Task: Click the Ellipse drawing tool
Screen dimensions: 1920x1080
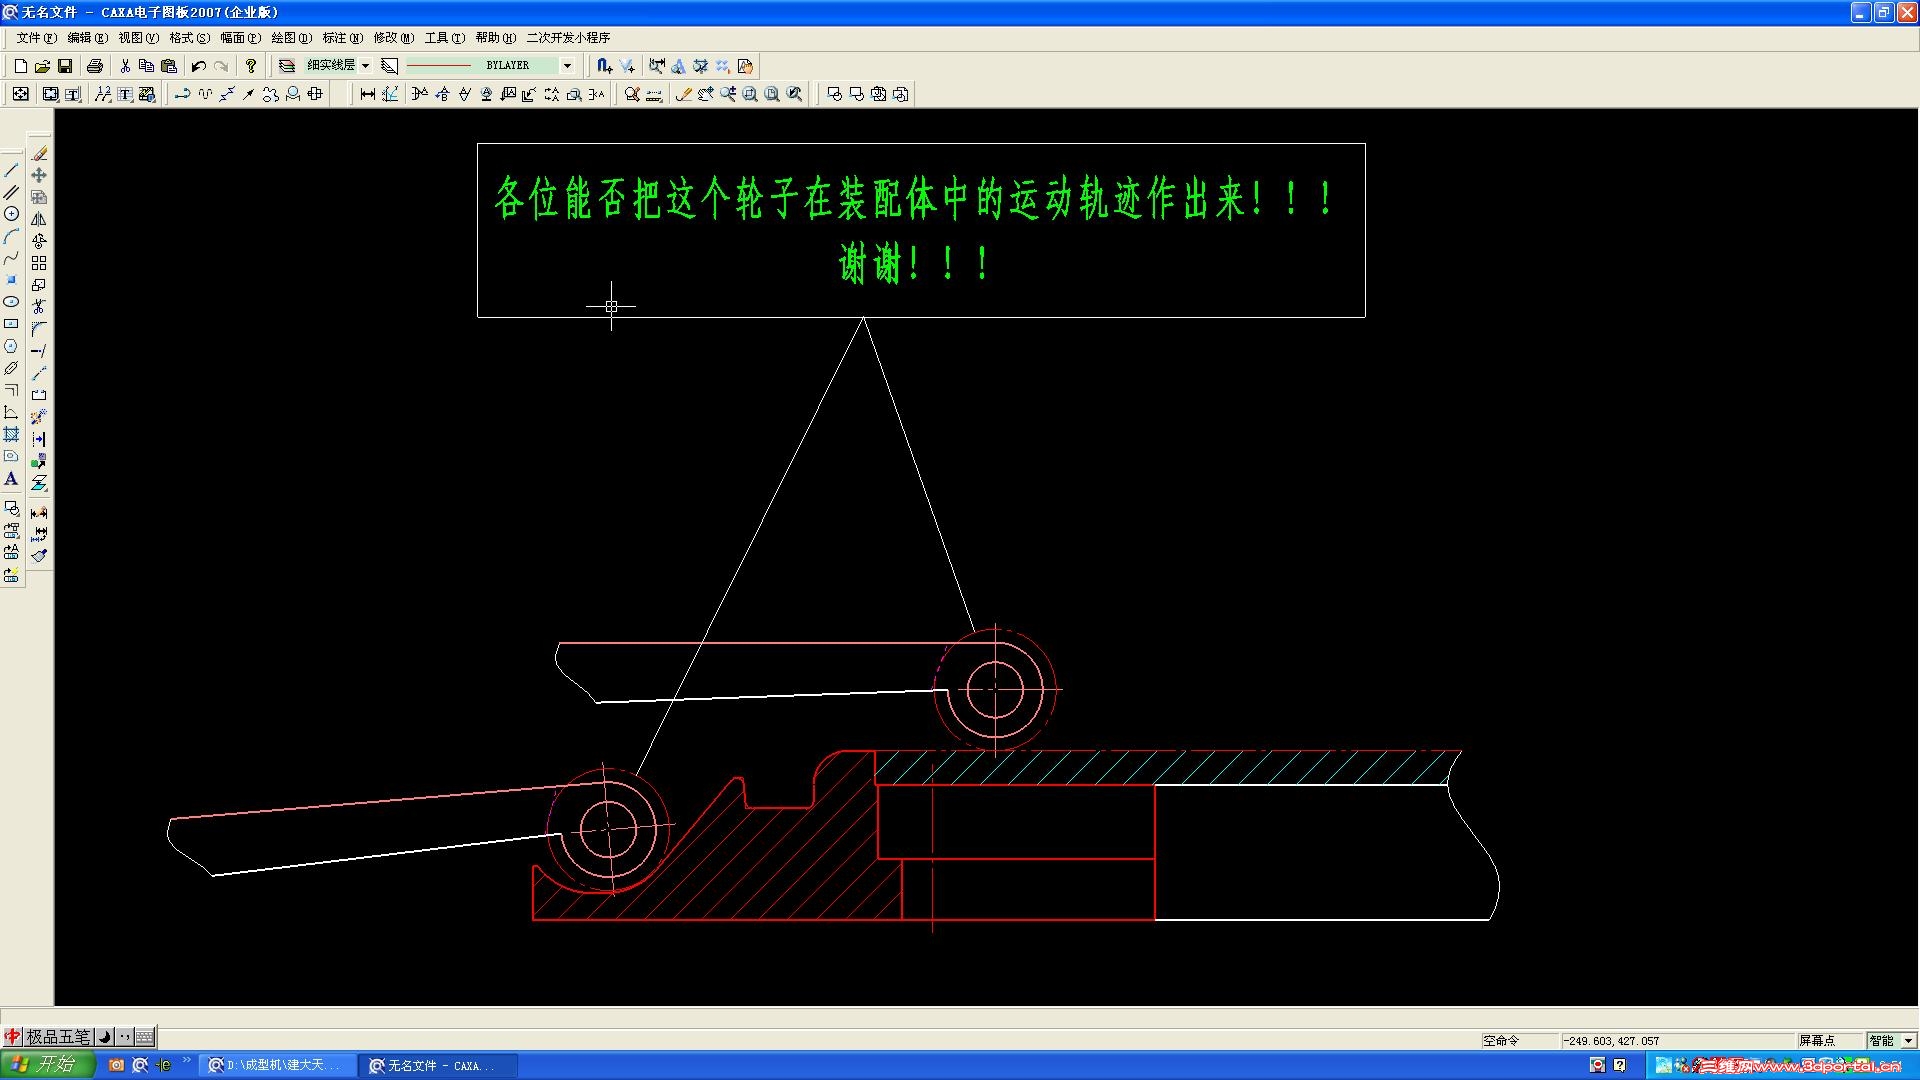Action: pyautogui.click(x=11, y=302)
